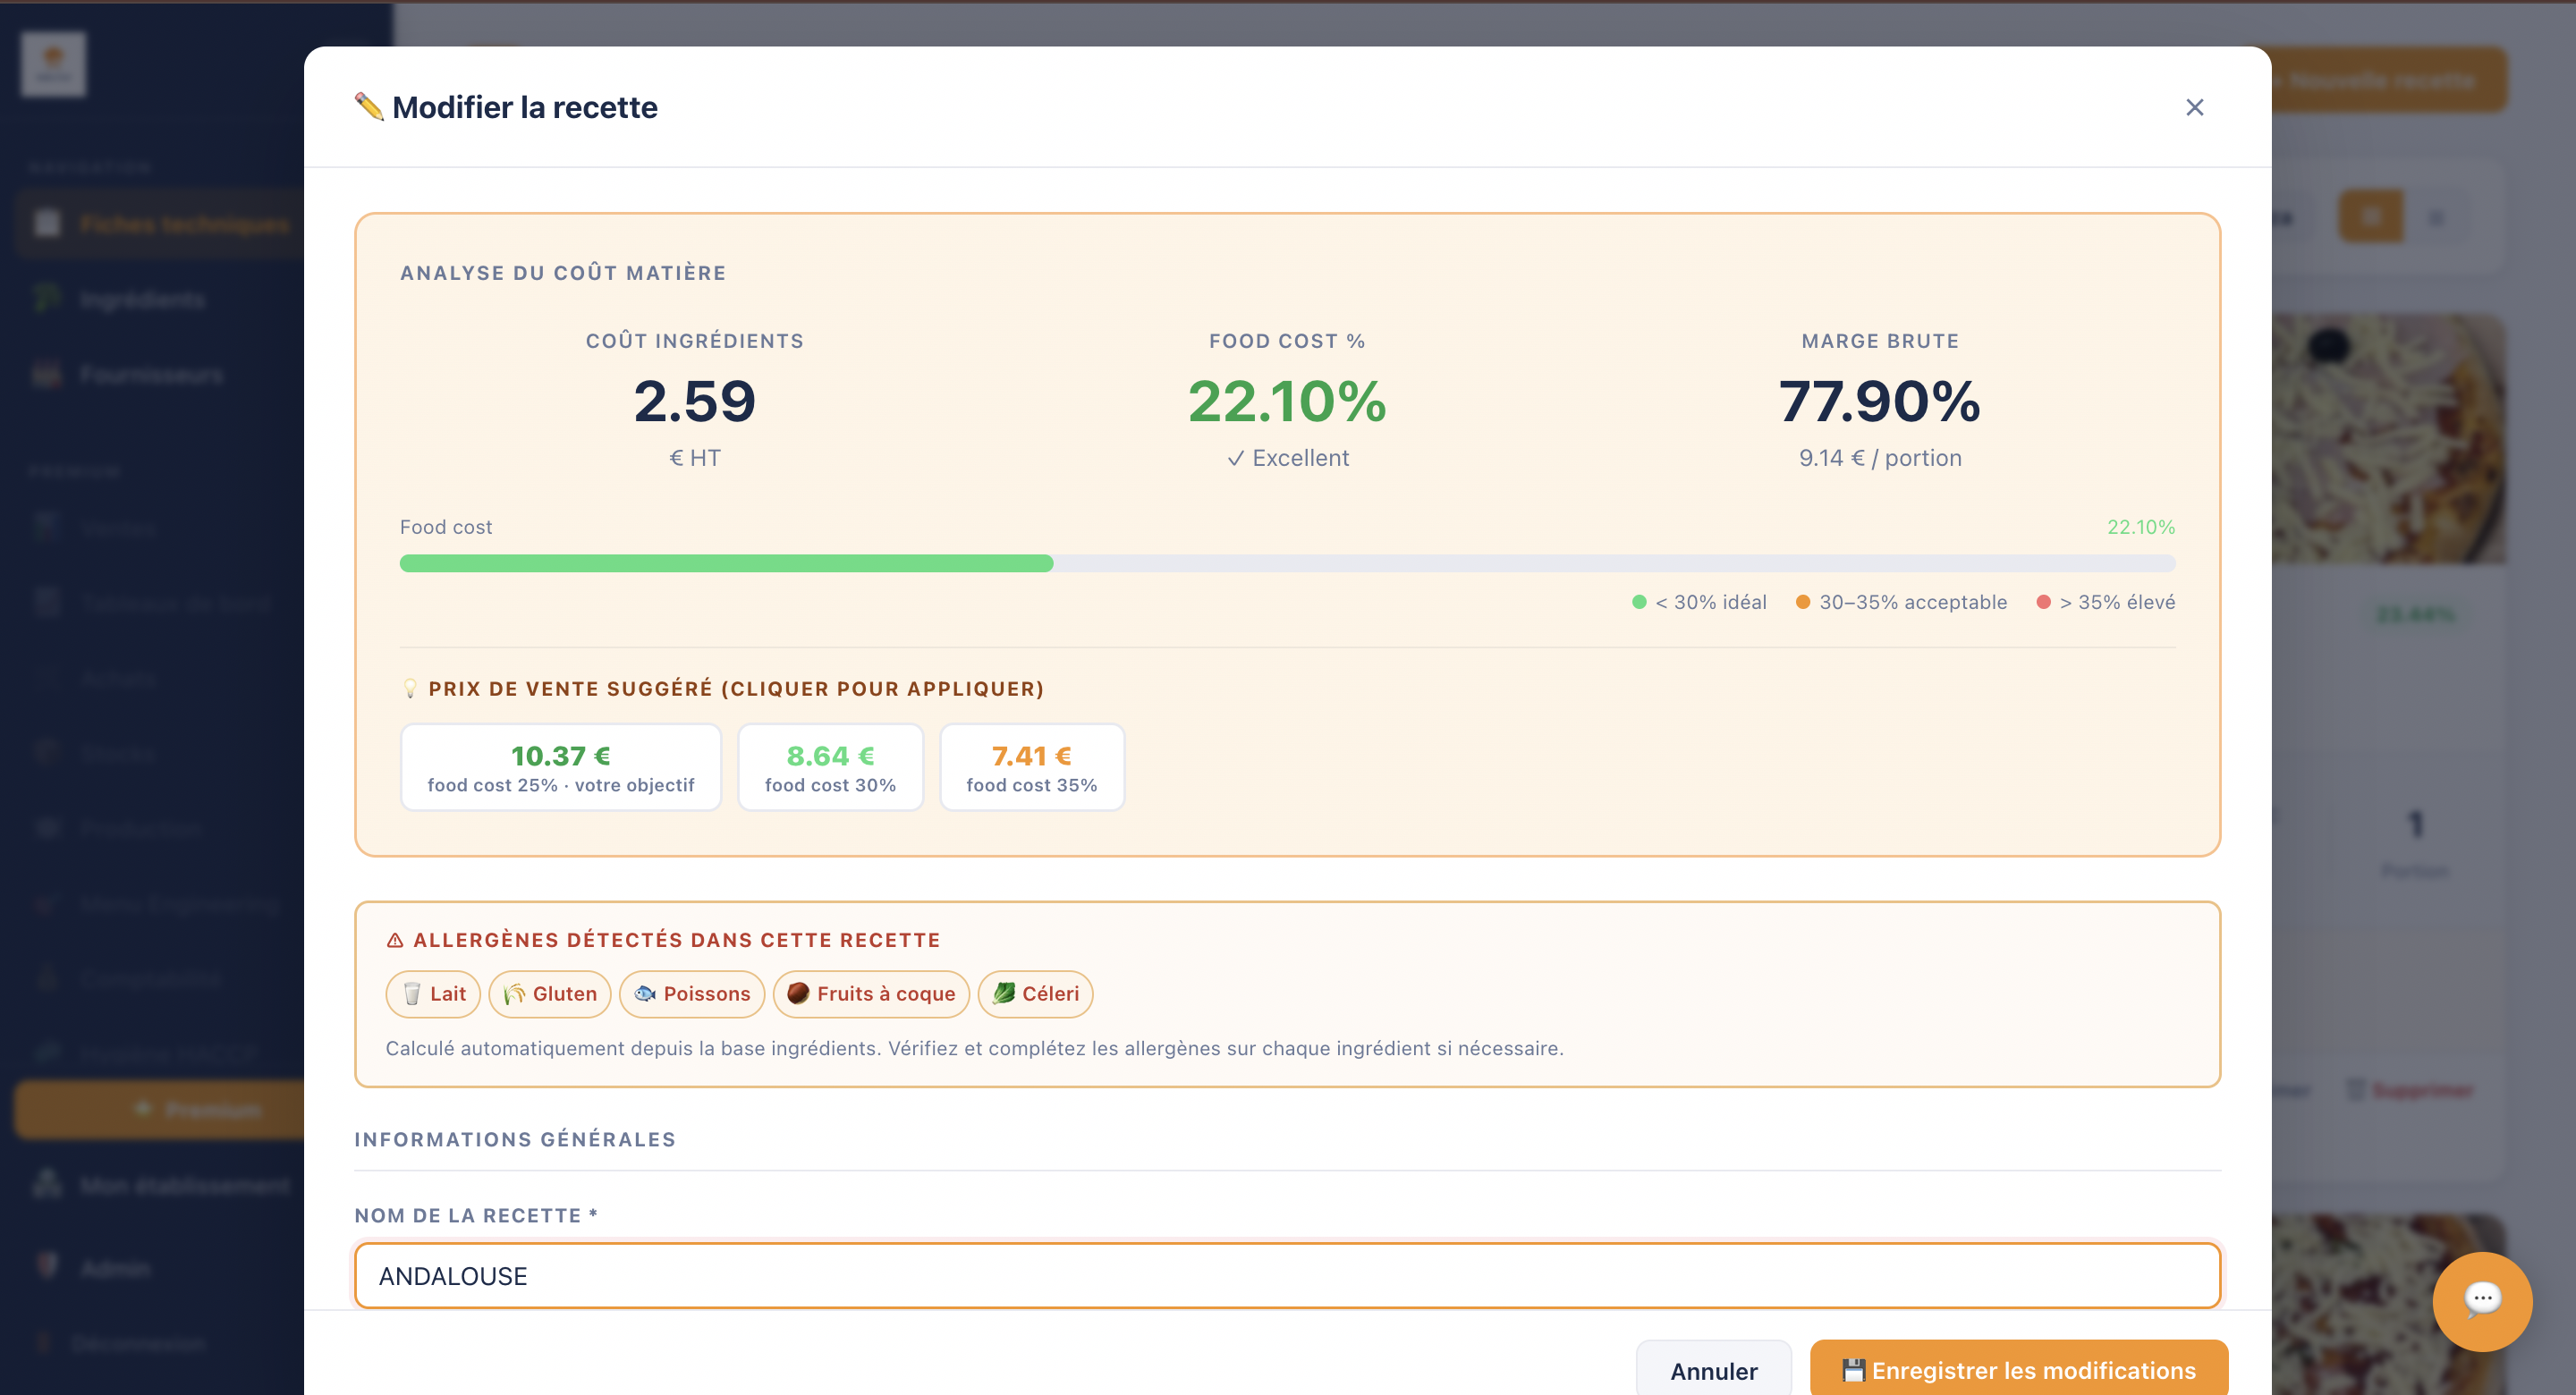Click the red > 35% élevé legend dot
Image resolution: width=2576 pixels, height=1395 pixels.
tap(2043, 602)
